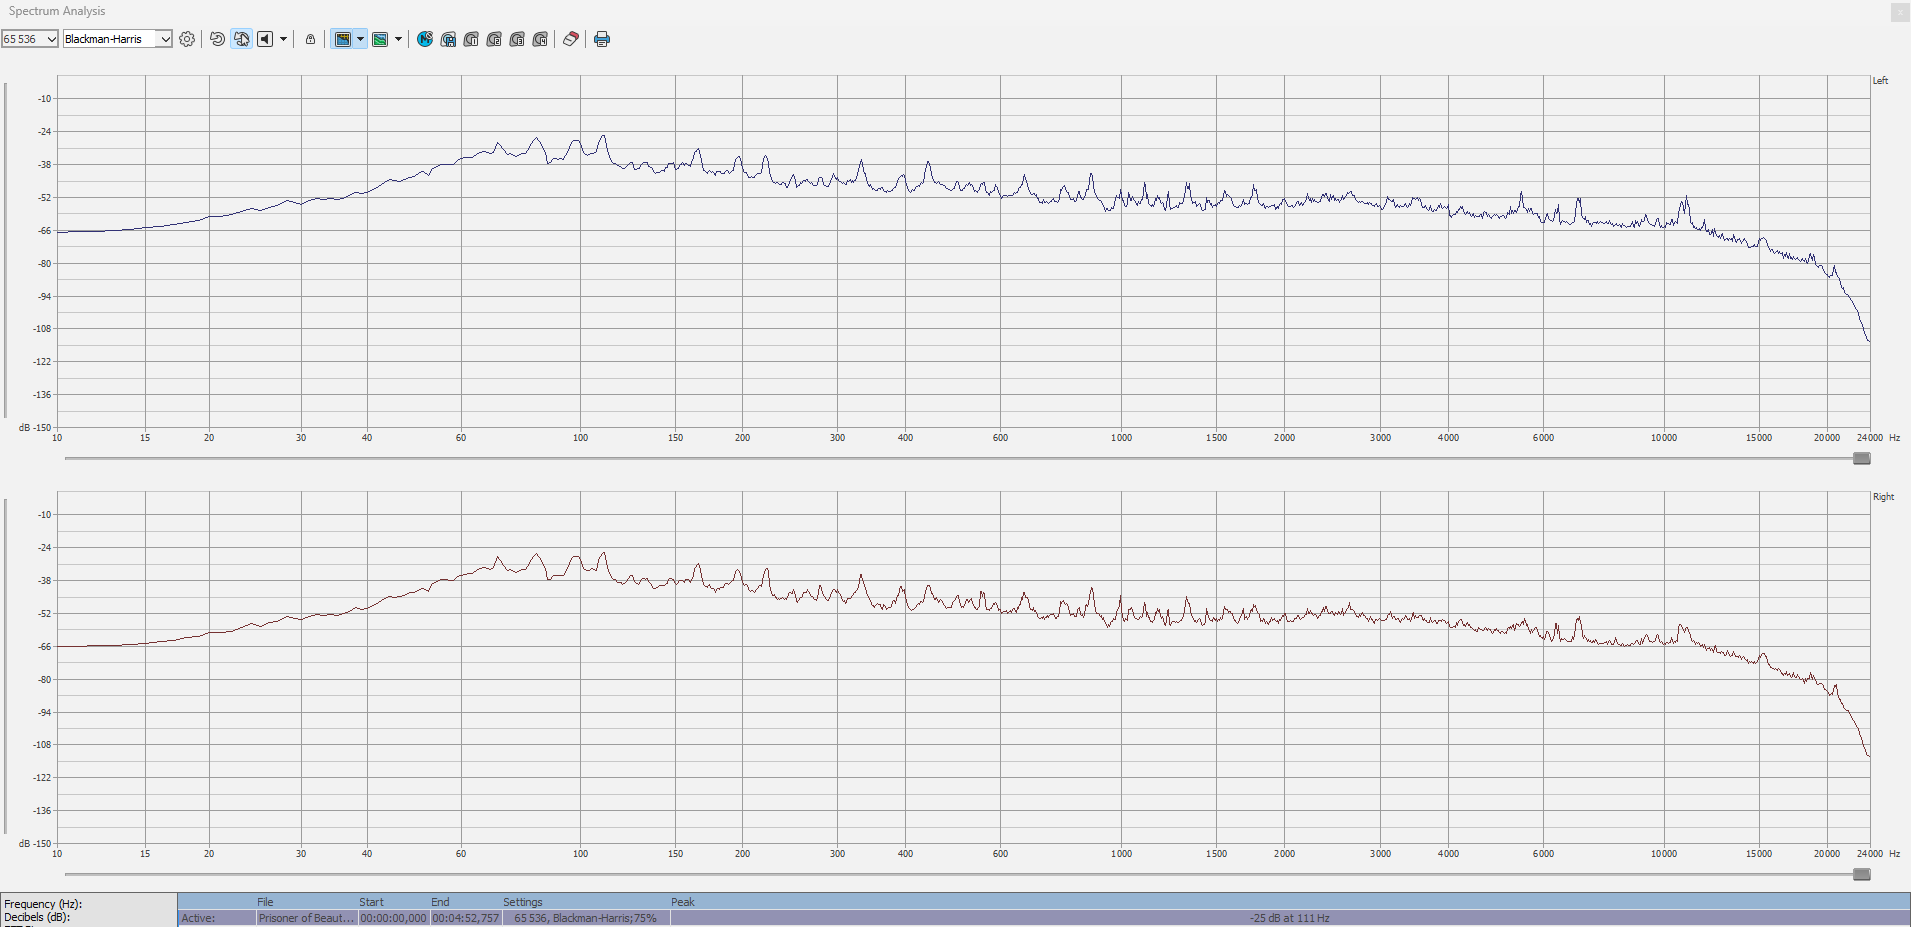This screenshot has height=927, width=1911.
Task: Toggle the normal spectrum graph view button
Action: [x=343, y=39]
